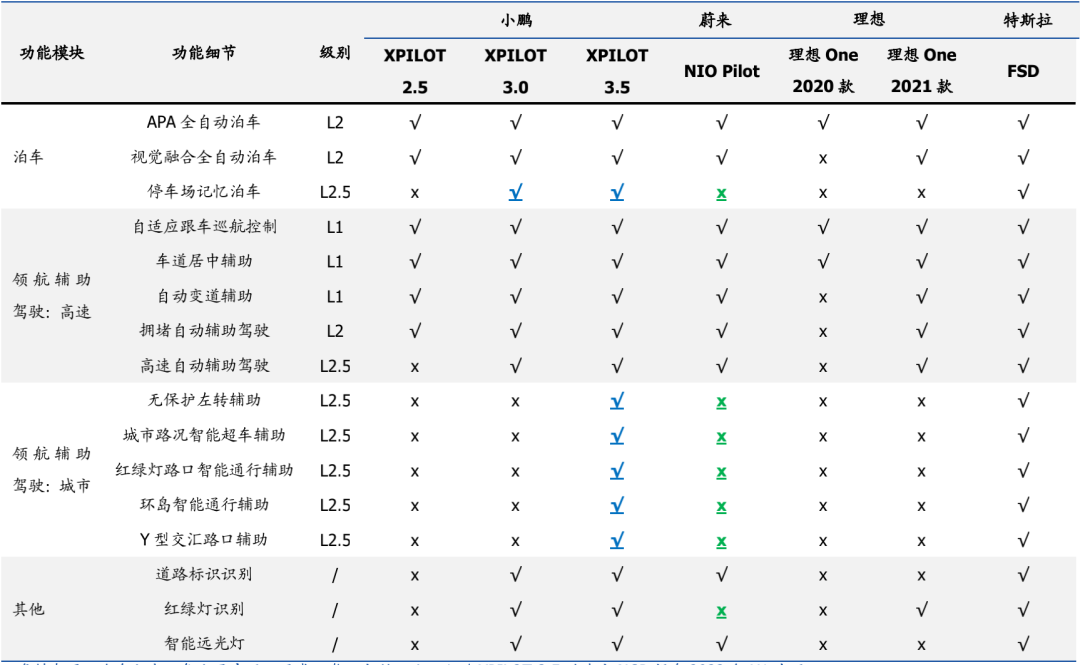Screen dimensions: 1080x665
Task: Click the FSD checkmark in 智能远光灯 row
Action: click(1024, 644)
